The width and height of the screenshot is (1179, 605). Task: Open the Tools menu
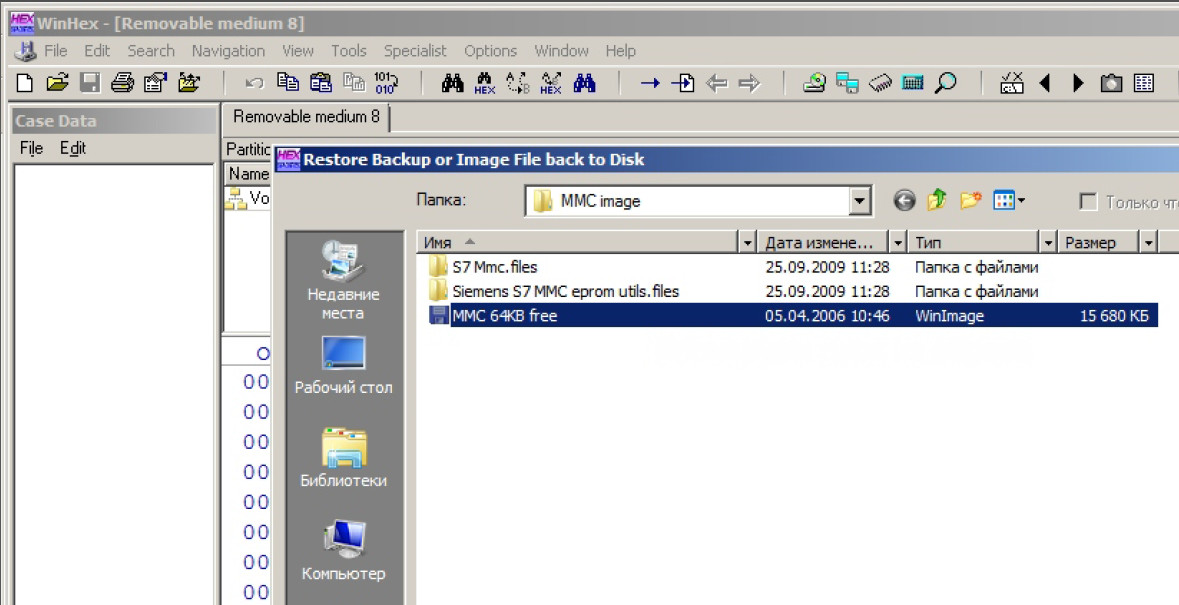click(349, 51)
